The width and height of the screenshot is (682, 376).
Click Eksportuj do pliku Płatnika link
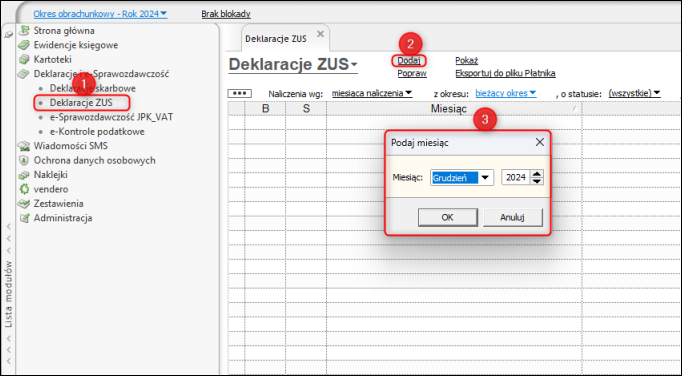[505, 73]
